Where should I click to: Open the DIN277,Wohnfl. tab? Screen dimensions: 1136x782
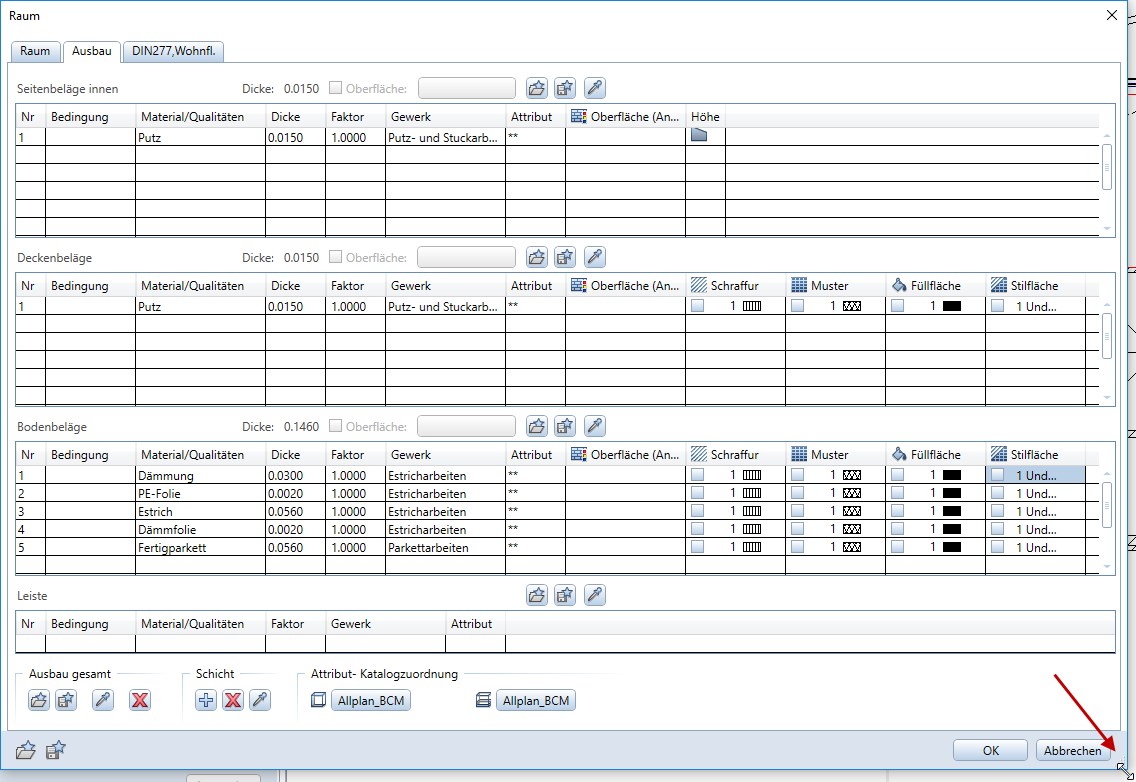pos(174,51)
